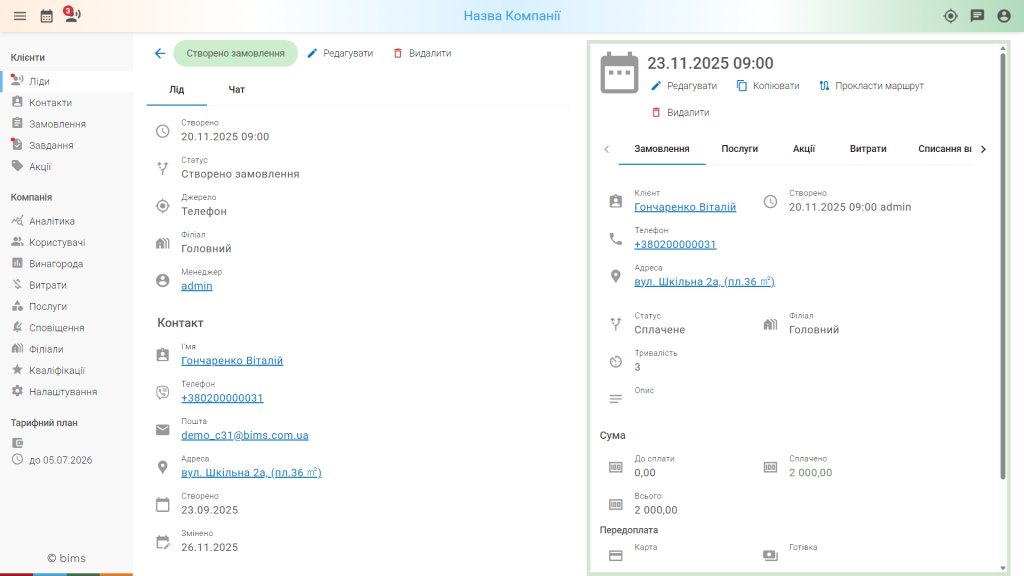Open Витрати in the sidebar menu
1024x576 pixels.
point(67,285)
